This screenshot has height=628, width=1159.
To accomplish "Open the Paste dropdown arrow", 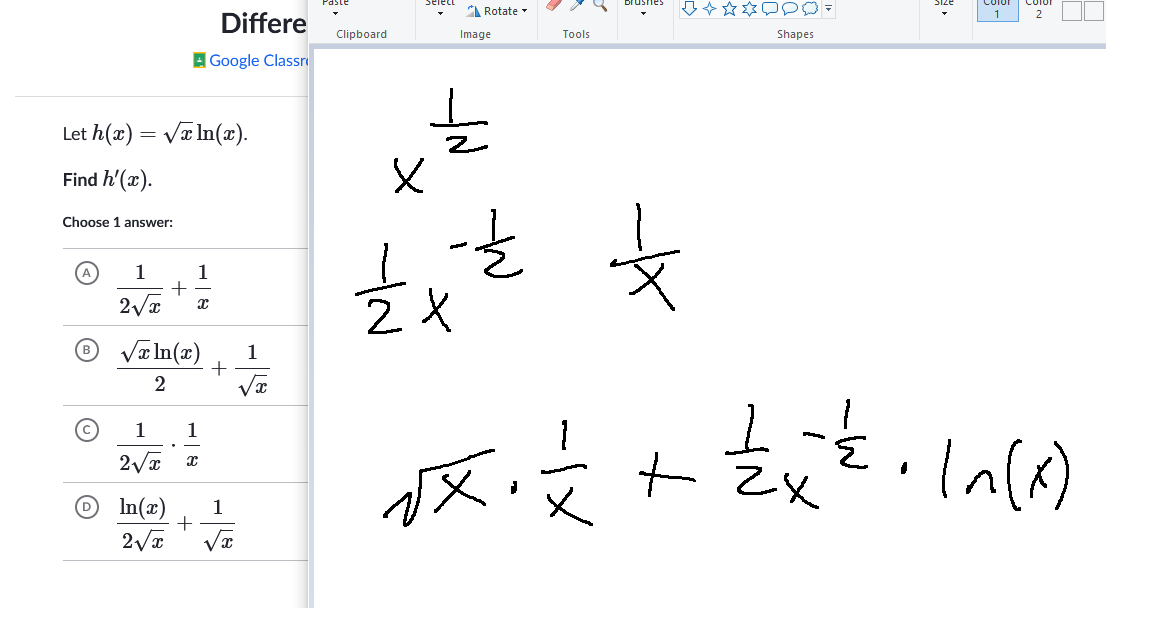I will [336, 13].
